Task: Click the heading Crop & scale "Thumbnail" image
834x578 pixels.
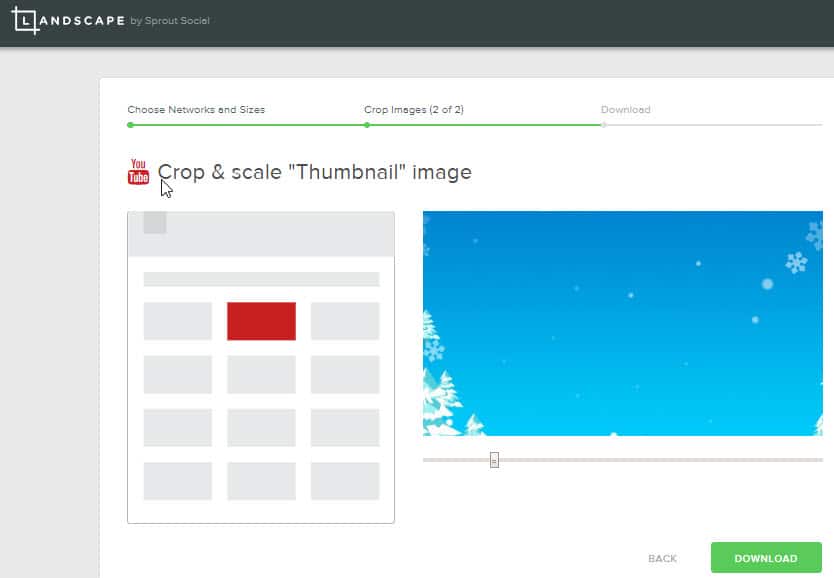Action: click(315, 172)
